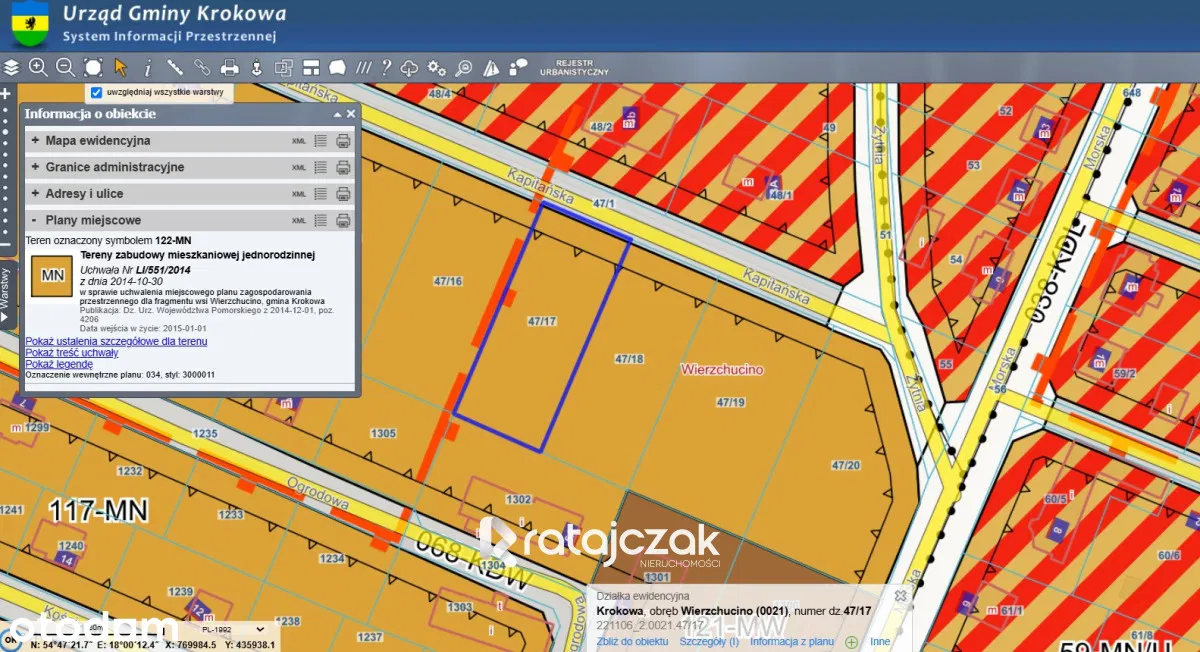
Task: Print the Plany miejscowe section
Action: (343, 220)
